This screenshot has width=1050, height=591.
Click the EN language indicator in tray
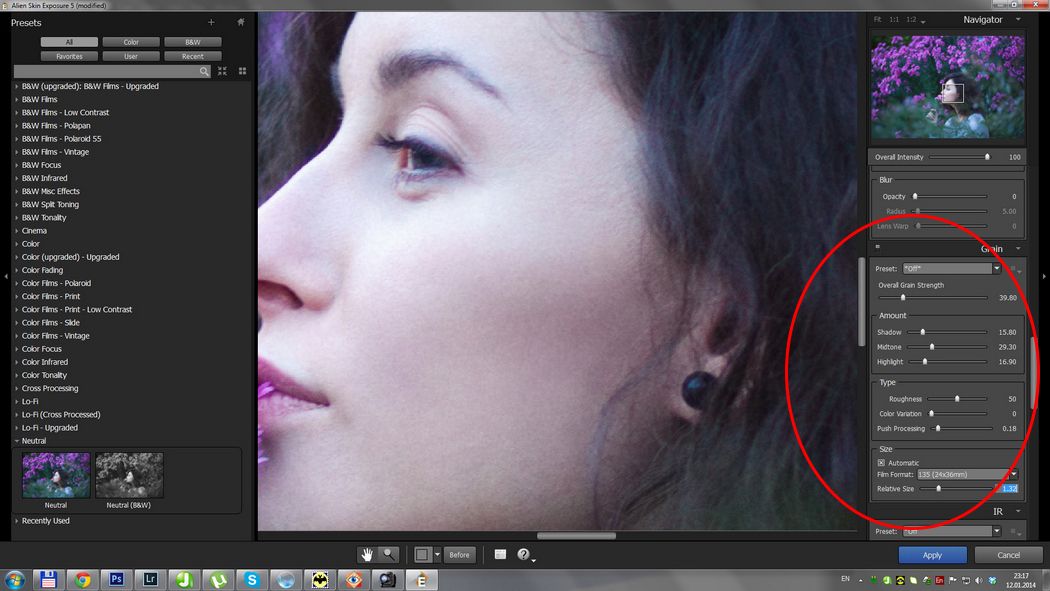[x=845, y=579]
